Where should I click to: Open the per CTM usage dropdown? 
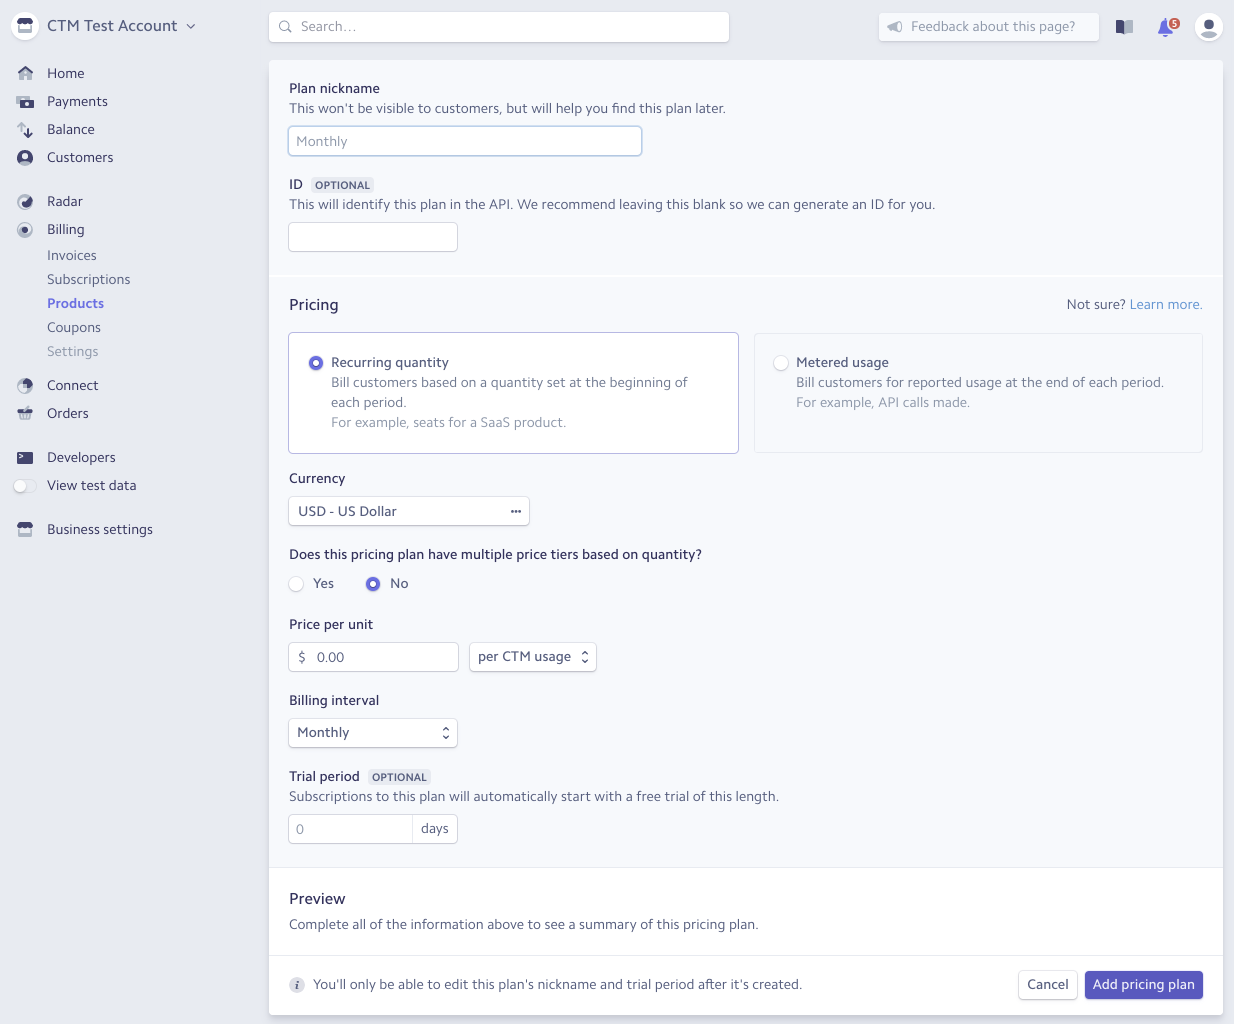pyautogui.click(x=532, y=657)
